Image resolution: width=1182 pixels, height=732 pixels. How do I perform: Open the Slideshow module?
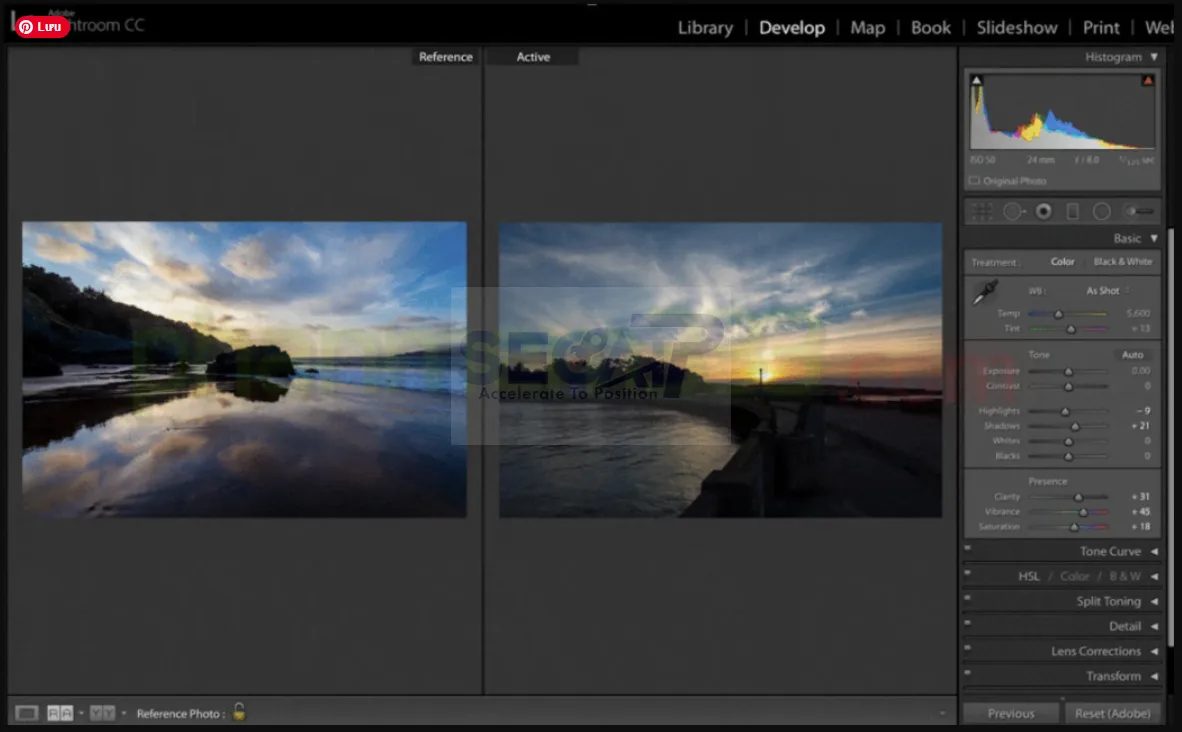(x=1016, y=27)
